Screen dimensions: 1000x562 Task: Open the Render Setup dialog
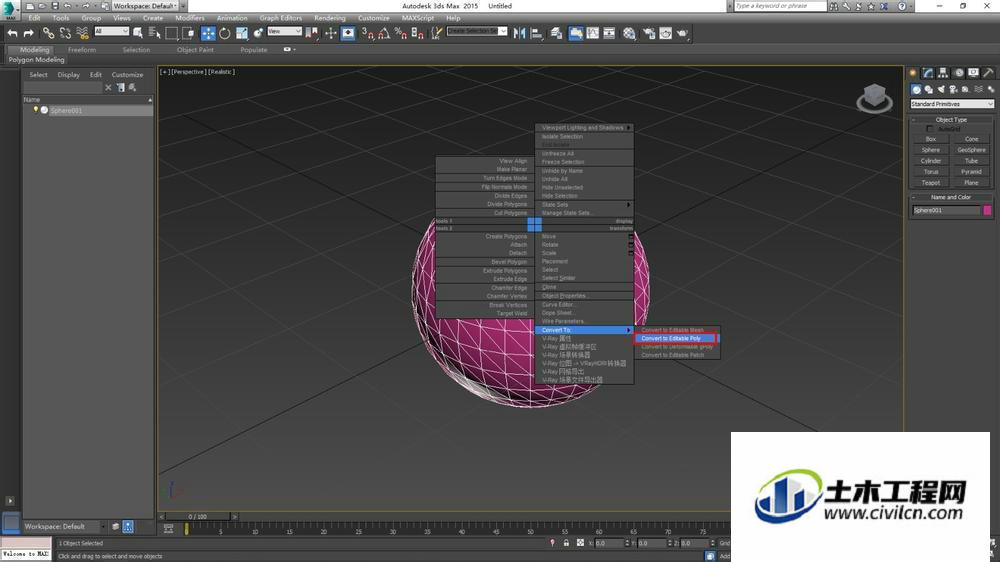click(x=649, y=33)
